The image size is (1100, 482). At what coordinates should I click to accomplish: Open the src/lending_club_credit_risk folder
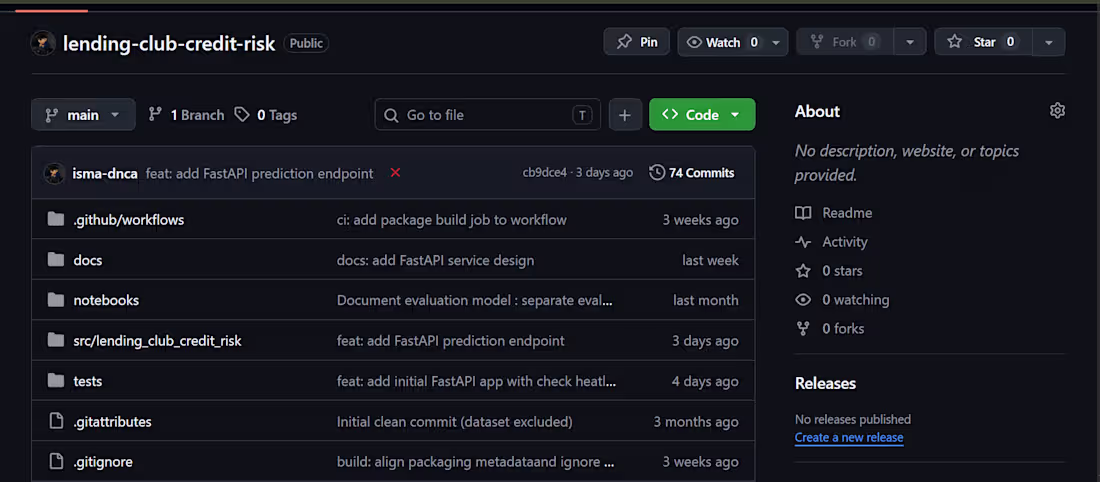(x=157, y=341)
